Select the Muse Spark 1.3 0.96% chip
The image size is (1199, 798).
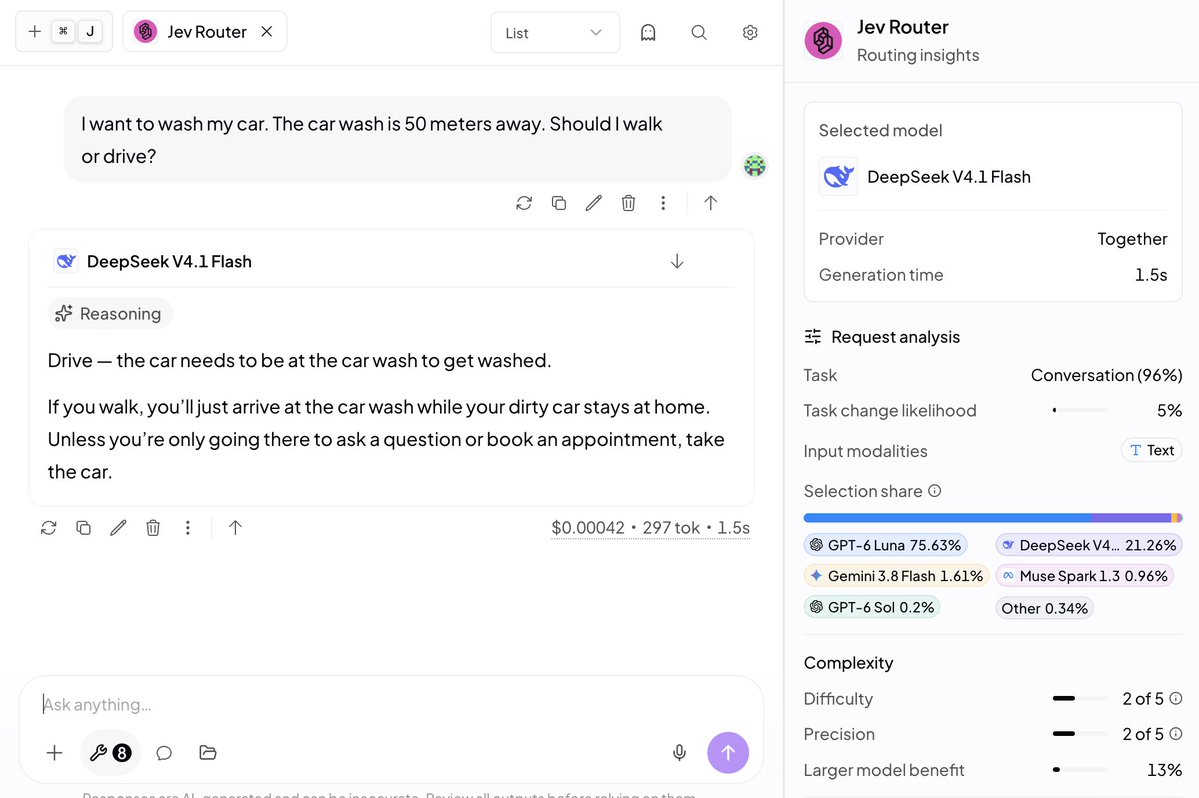(1084, 576)
